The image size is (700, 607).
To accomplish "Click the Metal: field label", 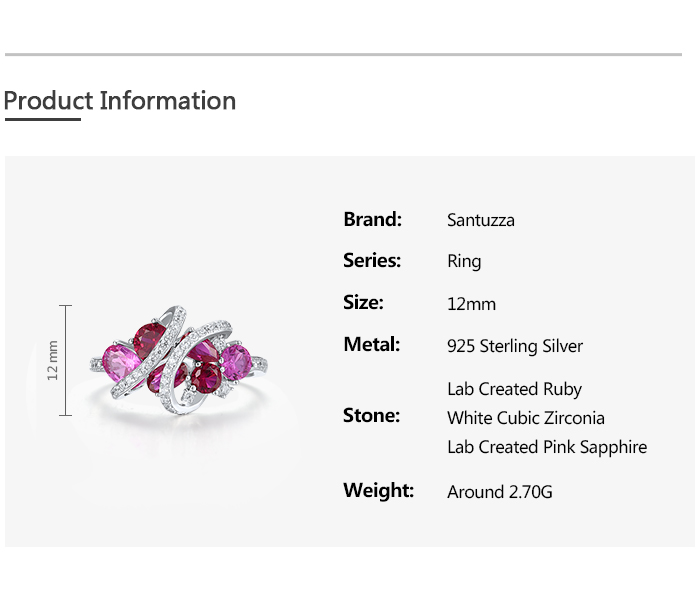I will click(371, 344).
